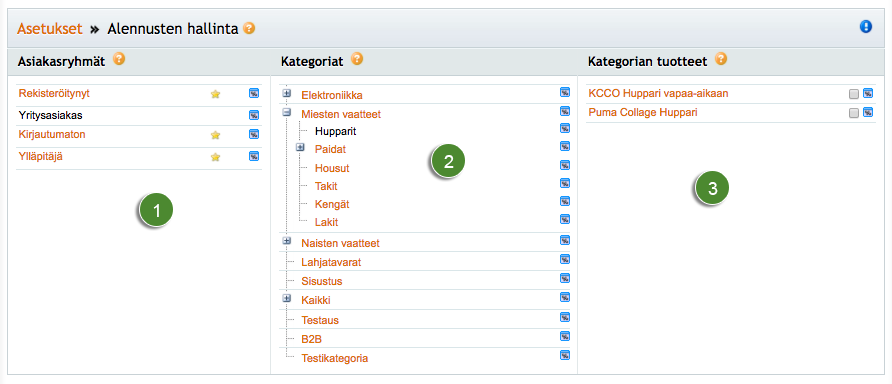This screenshot has height=384, width=892.
Task: Select Naisten vaatteet in category tree
Action: [x=340, y=243]
